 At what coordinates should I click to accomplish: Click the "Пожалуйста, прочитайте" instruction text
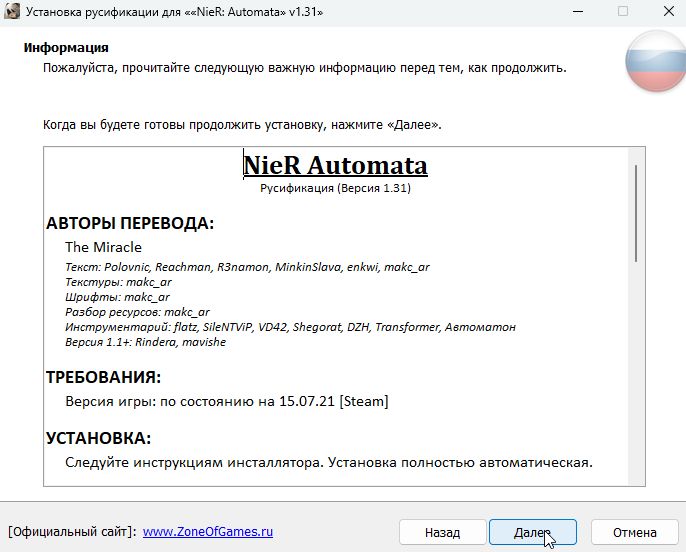coord(305,68)
